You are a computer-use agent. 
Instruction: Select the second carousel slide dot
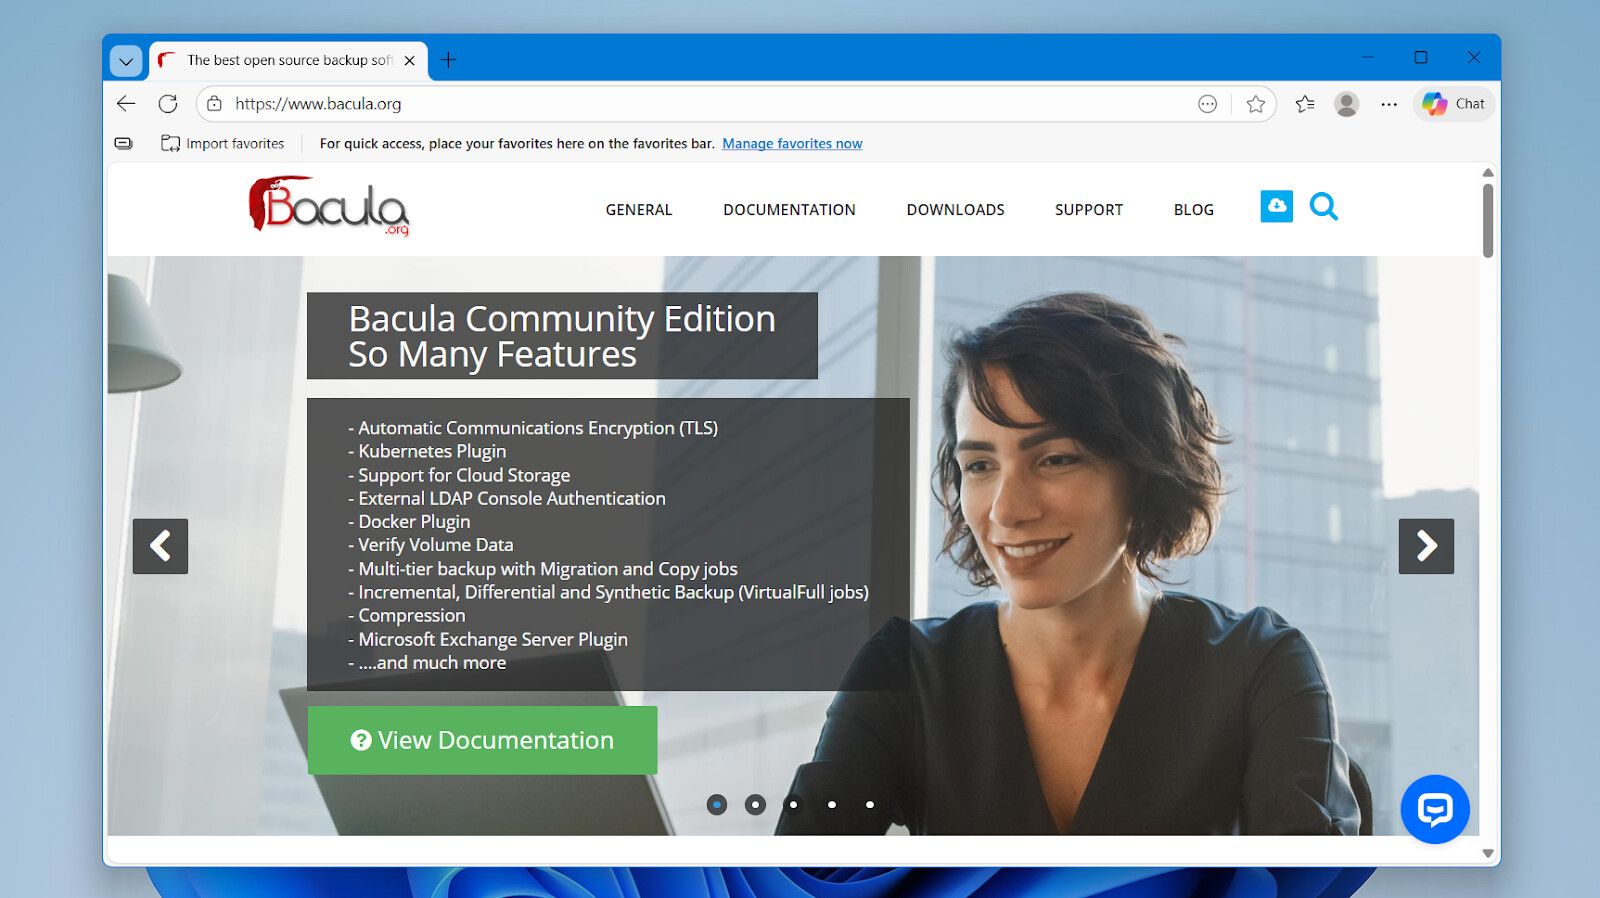755,804
